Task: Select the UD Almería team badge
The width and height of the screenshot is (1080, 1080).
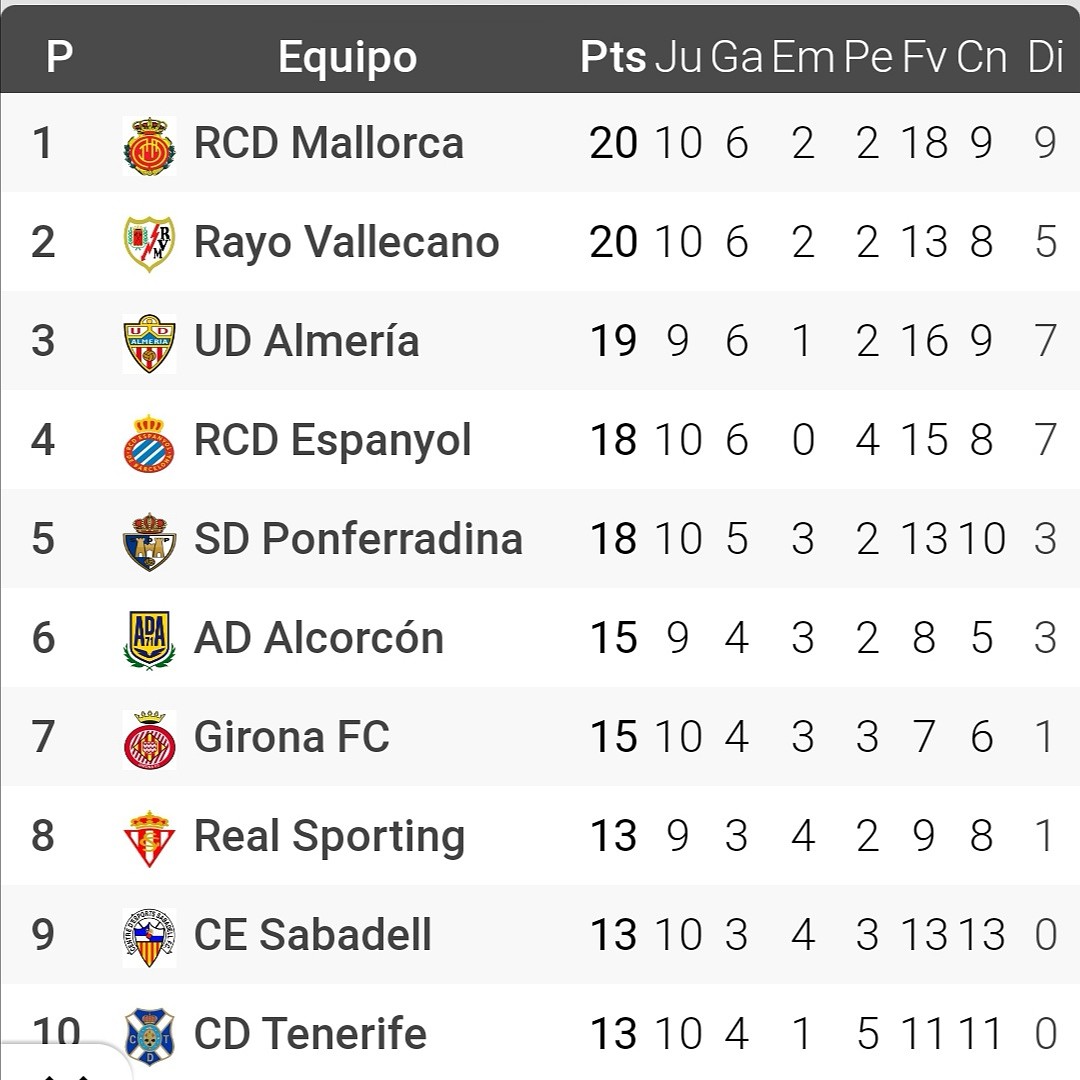Action: (149, 343)
